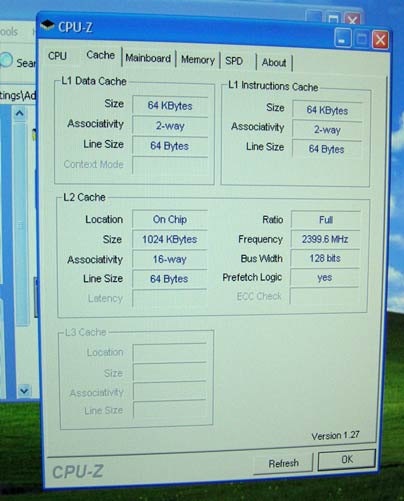Click the L1 Instructions Cache size 64 KBytes
The height and width of the screenshot is (501, 404).
(327, 110)
